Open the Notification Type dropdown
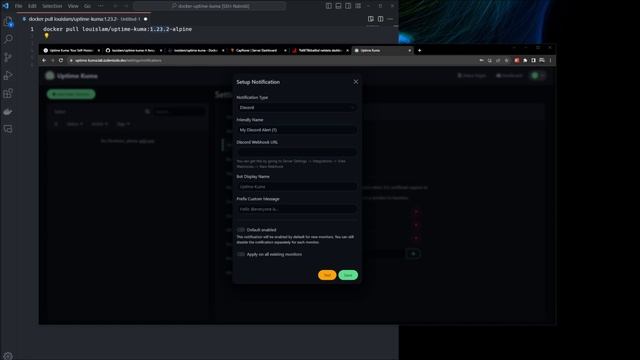Image resolution: width=640 pixels, height=360 pixels. click(296, 108)
